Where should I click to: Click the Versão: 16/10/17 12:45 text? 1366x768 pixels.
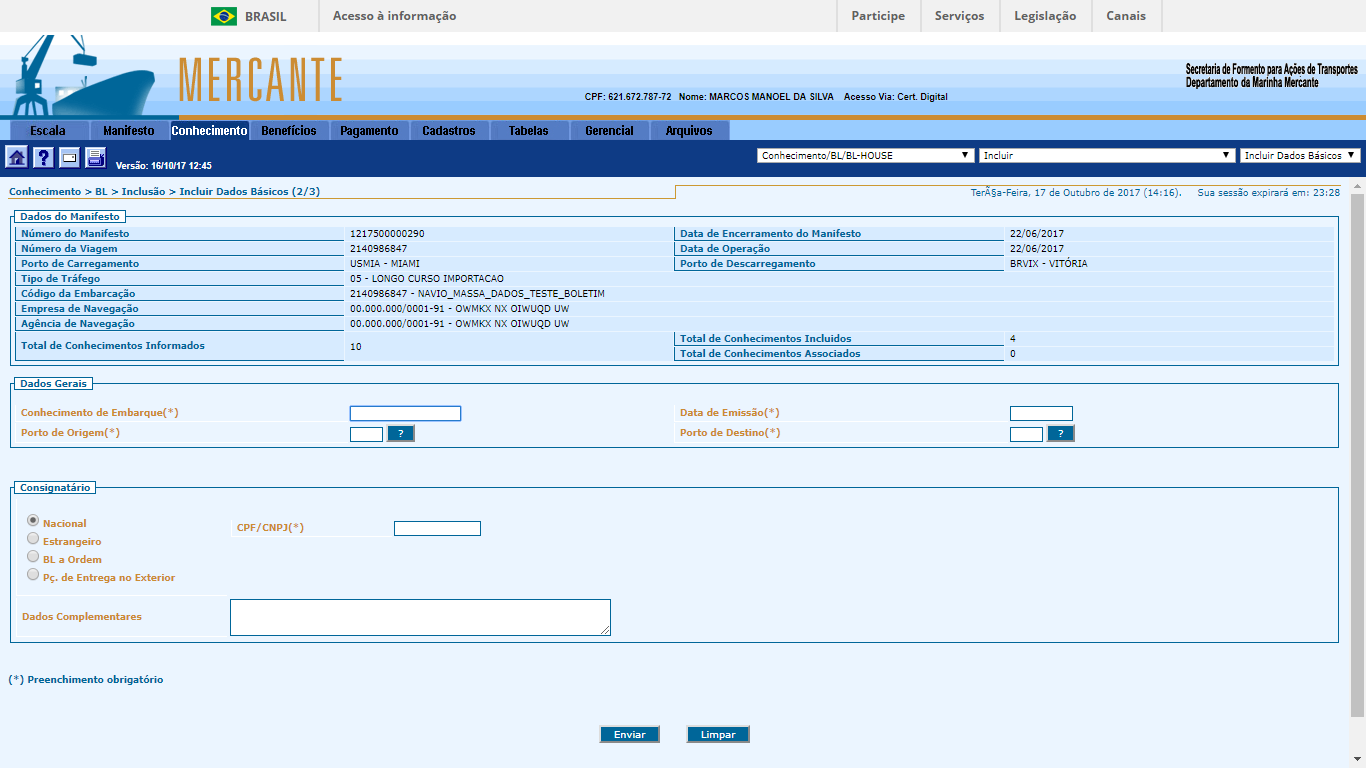pyautogui.click(x=164, y=166)
